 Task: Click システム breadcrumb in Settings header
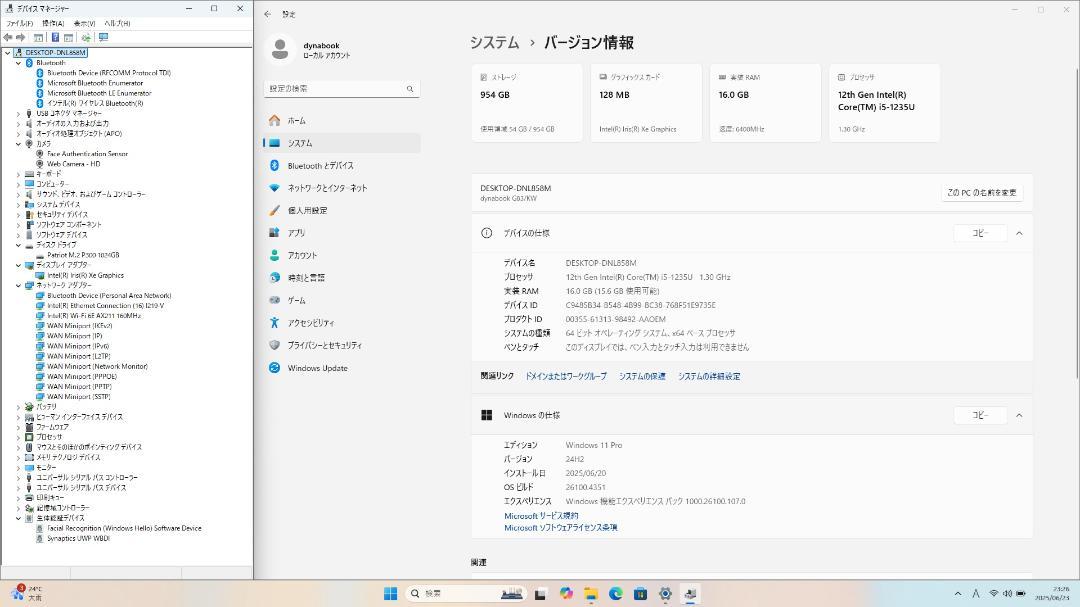[495, 43]
